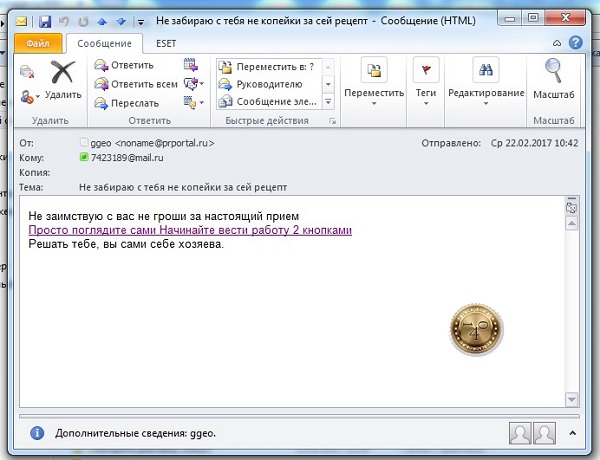Click the Масштаб magnifier button
This screenshot has width=600, height=460.
point(554,79)
